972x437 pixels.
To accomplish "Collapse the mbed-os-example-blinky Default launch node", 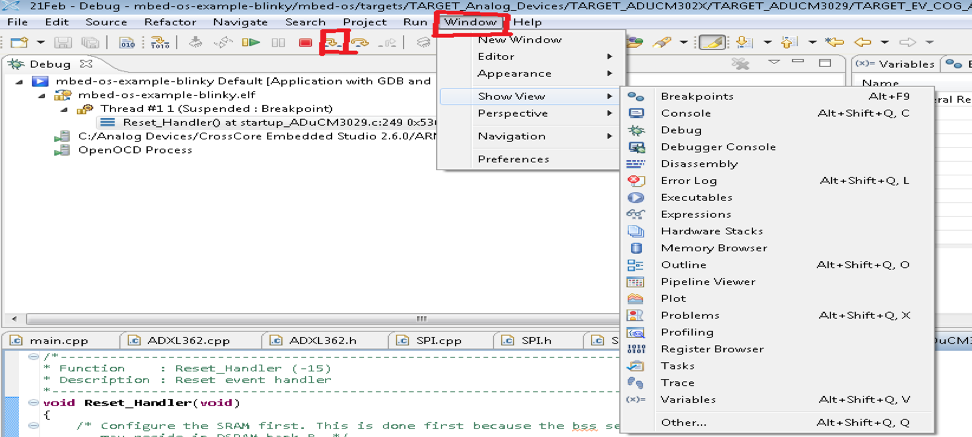I will tap(19, 81).
